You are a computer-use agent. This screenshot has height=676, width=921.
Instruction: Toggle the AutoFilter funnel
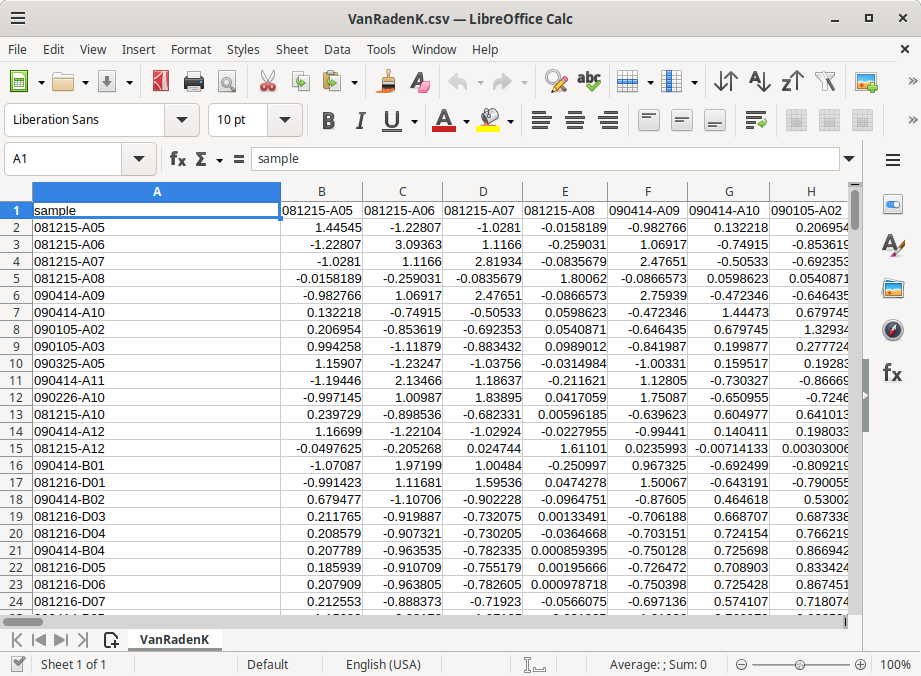click(825, 82)
